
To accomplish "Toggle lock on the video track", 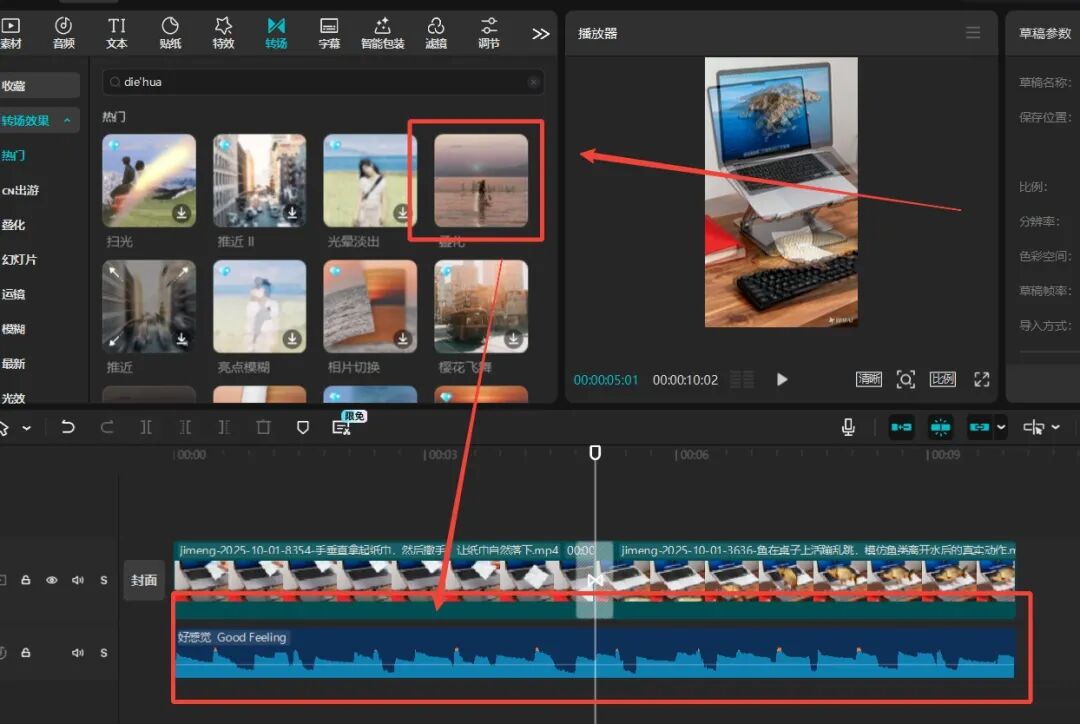I will point(26,580).
